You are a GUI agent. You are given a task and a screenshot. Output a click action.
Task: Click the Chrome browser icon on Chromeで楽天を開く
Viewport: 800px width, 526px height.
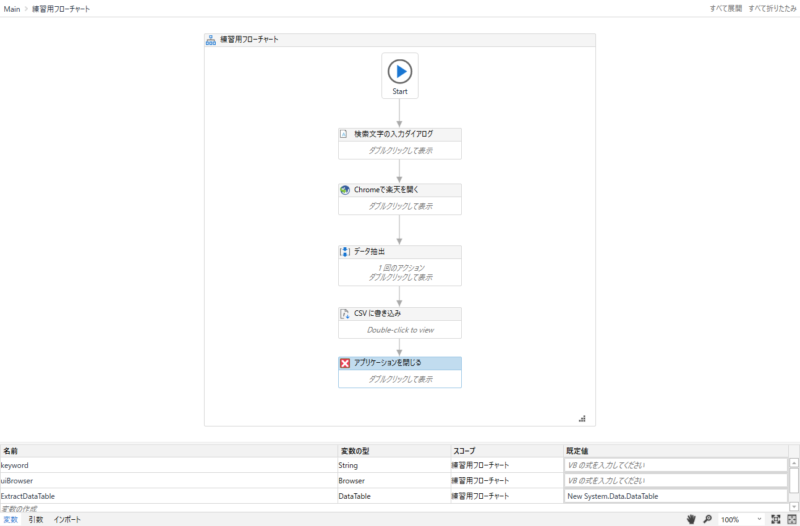(x=345, y=190)
